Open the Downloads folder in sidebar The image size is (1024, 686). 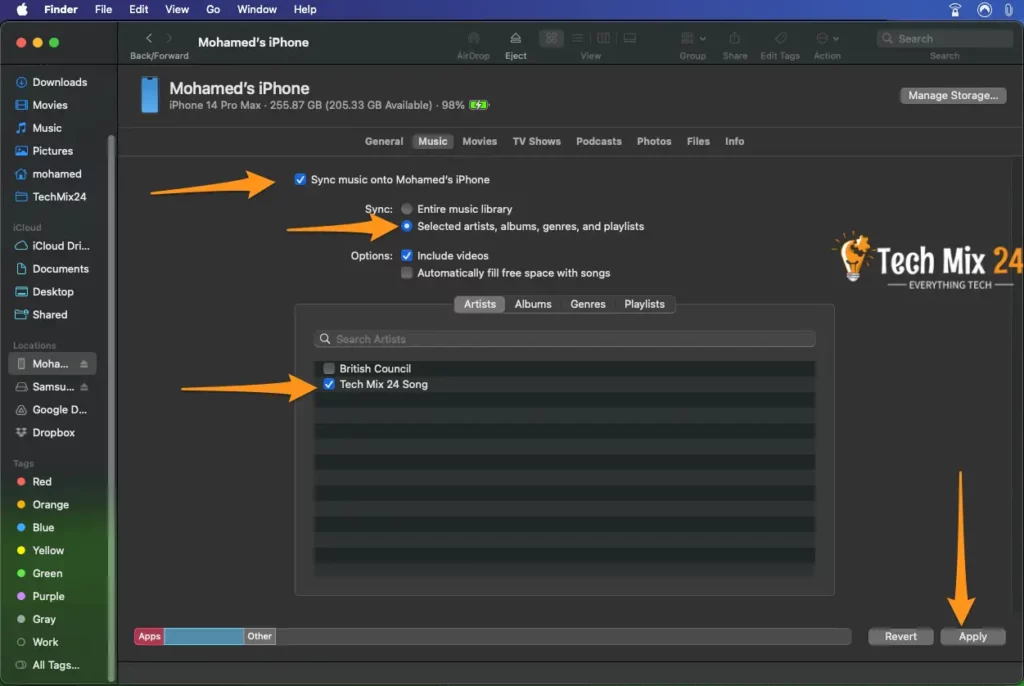tap(59, 82)
